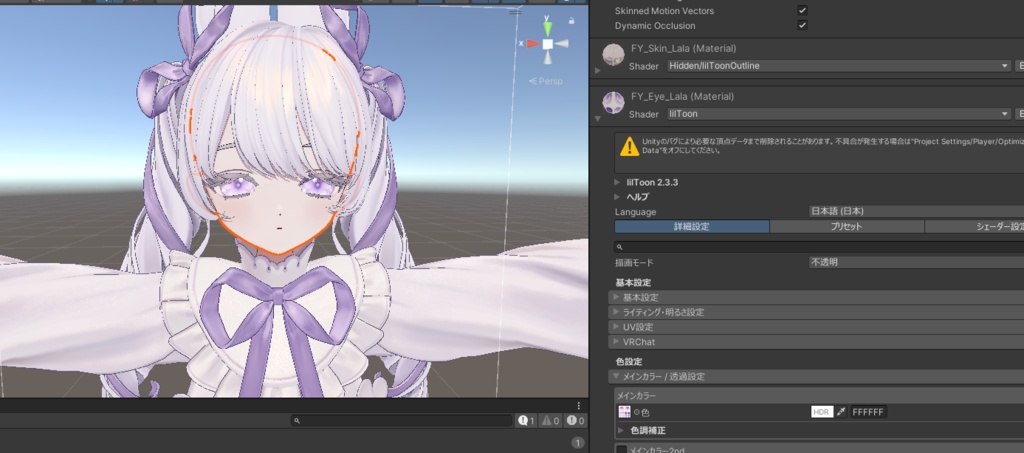Open the Hidden/lilToonOutline shader dropdown

point(839,66)
